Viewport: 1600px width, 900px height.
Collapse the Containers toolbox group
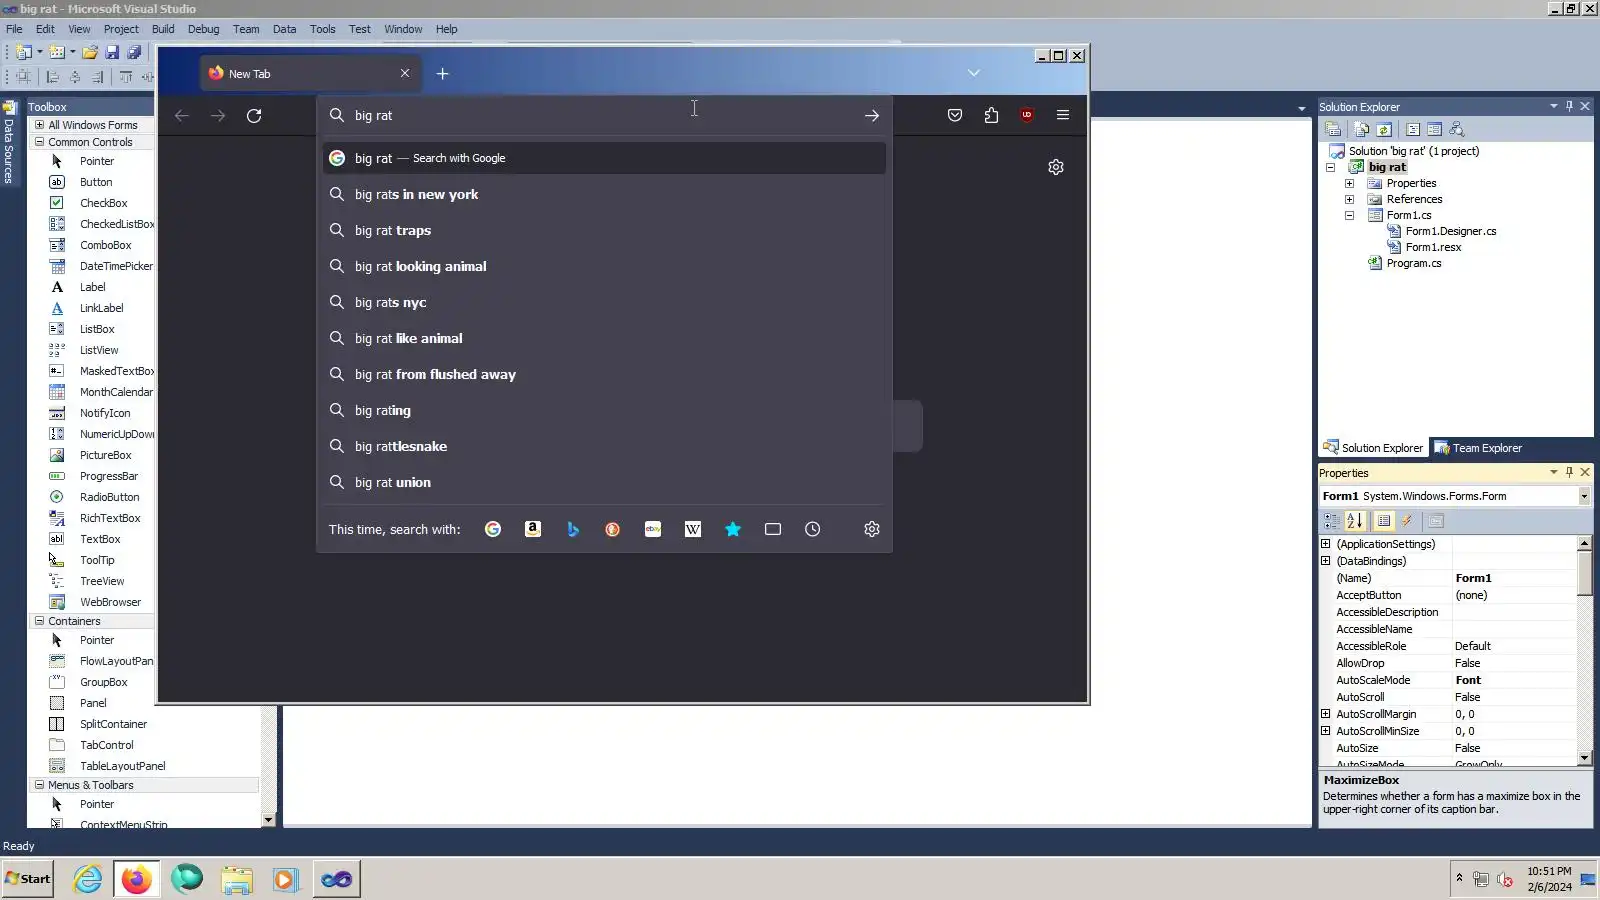tap(40, 621)
